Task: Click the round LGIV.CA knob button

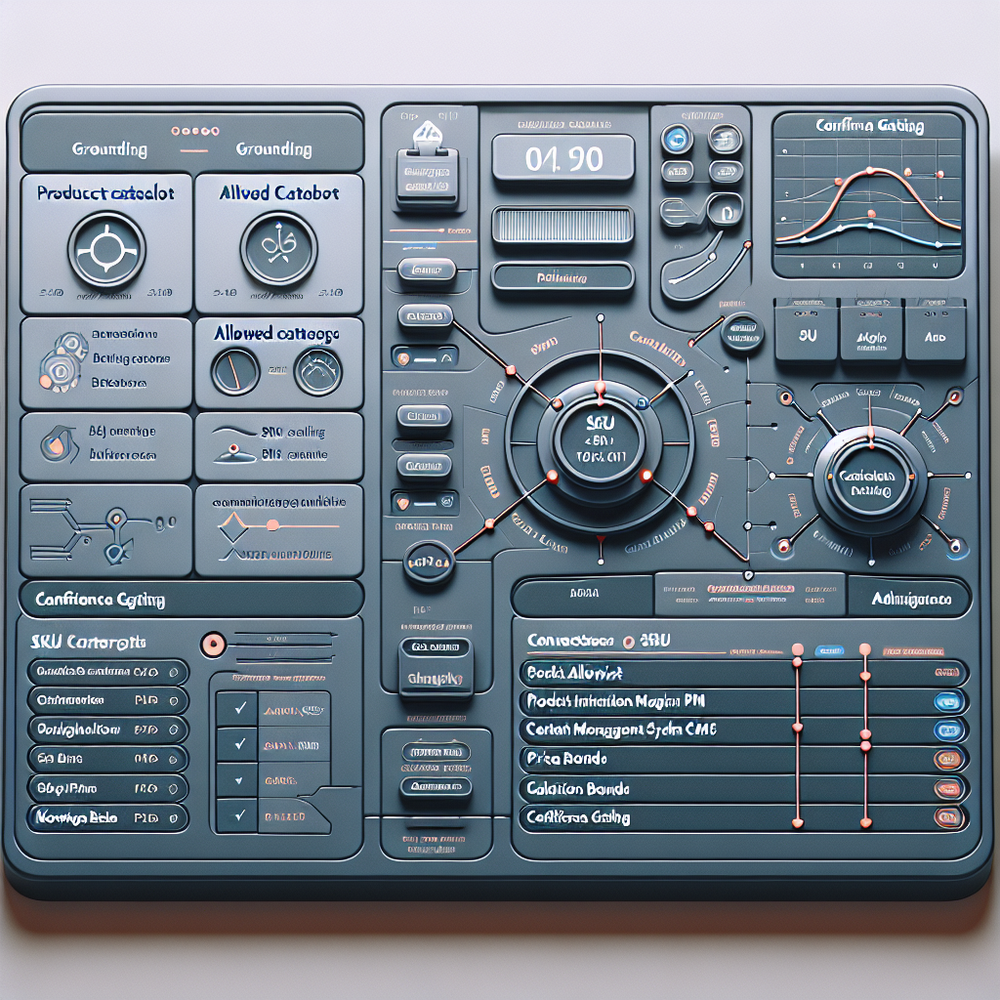Action: (428, 563)
